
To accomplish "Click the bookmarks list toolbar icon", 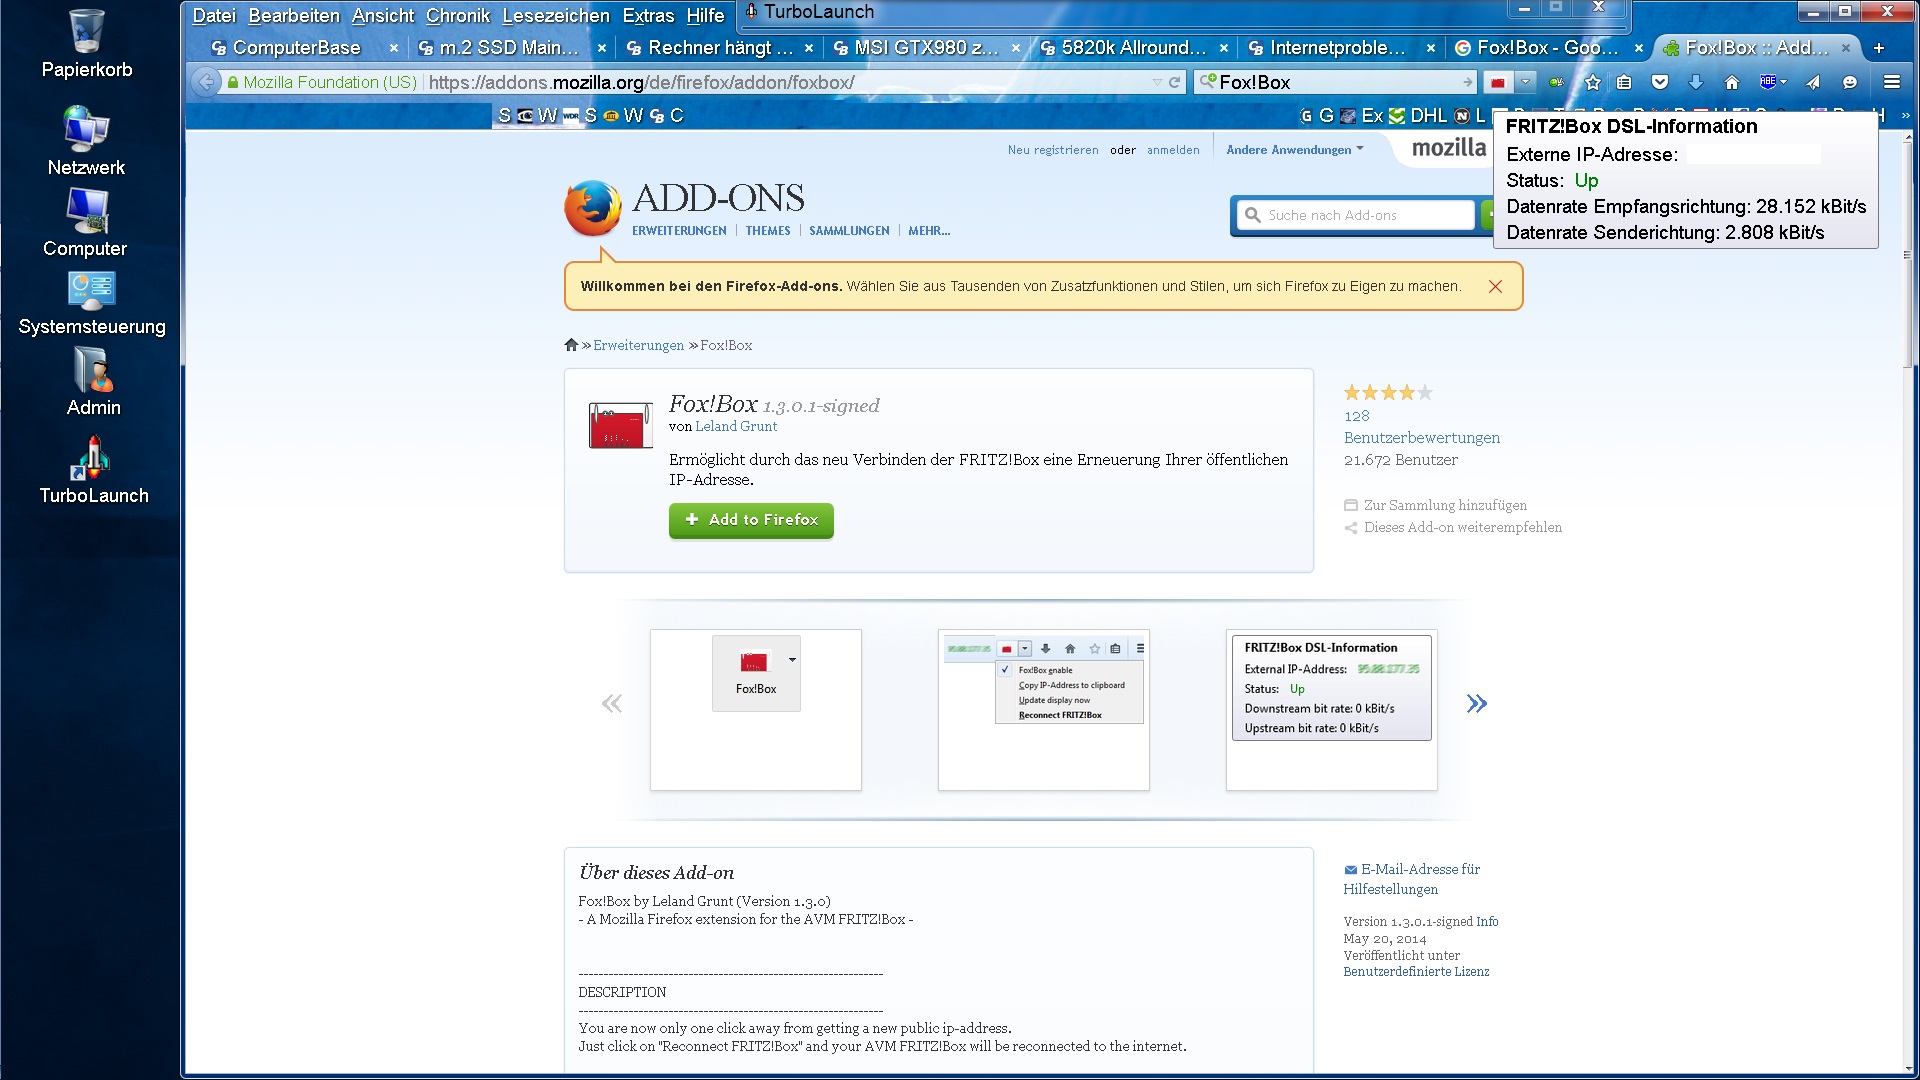I will coord(1625,83).
